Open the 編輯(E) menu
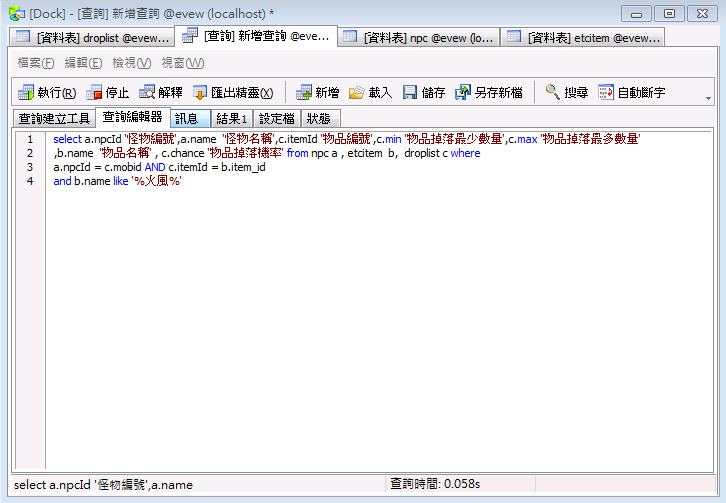Image resolution: width=726 pixels, height=503 pixels. pos(83,63)
